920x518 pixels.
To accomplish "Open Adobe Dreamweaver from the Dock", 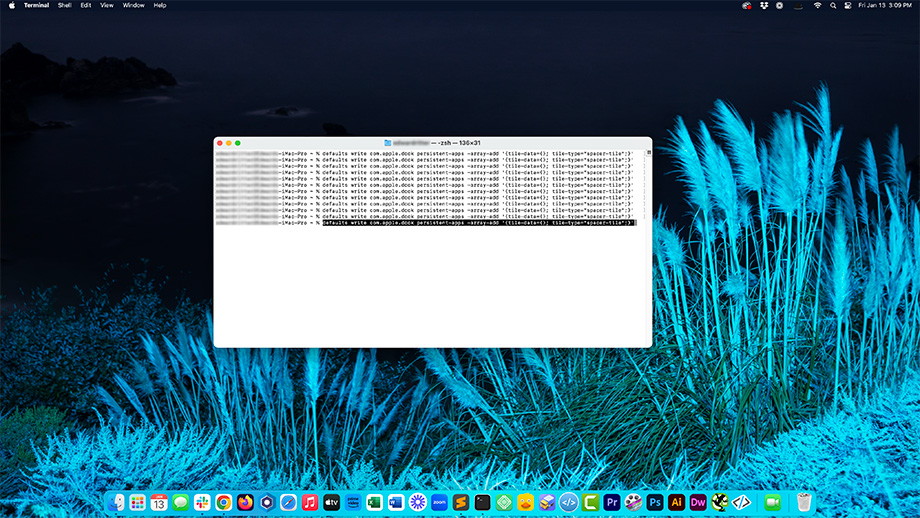I will 698,502.
